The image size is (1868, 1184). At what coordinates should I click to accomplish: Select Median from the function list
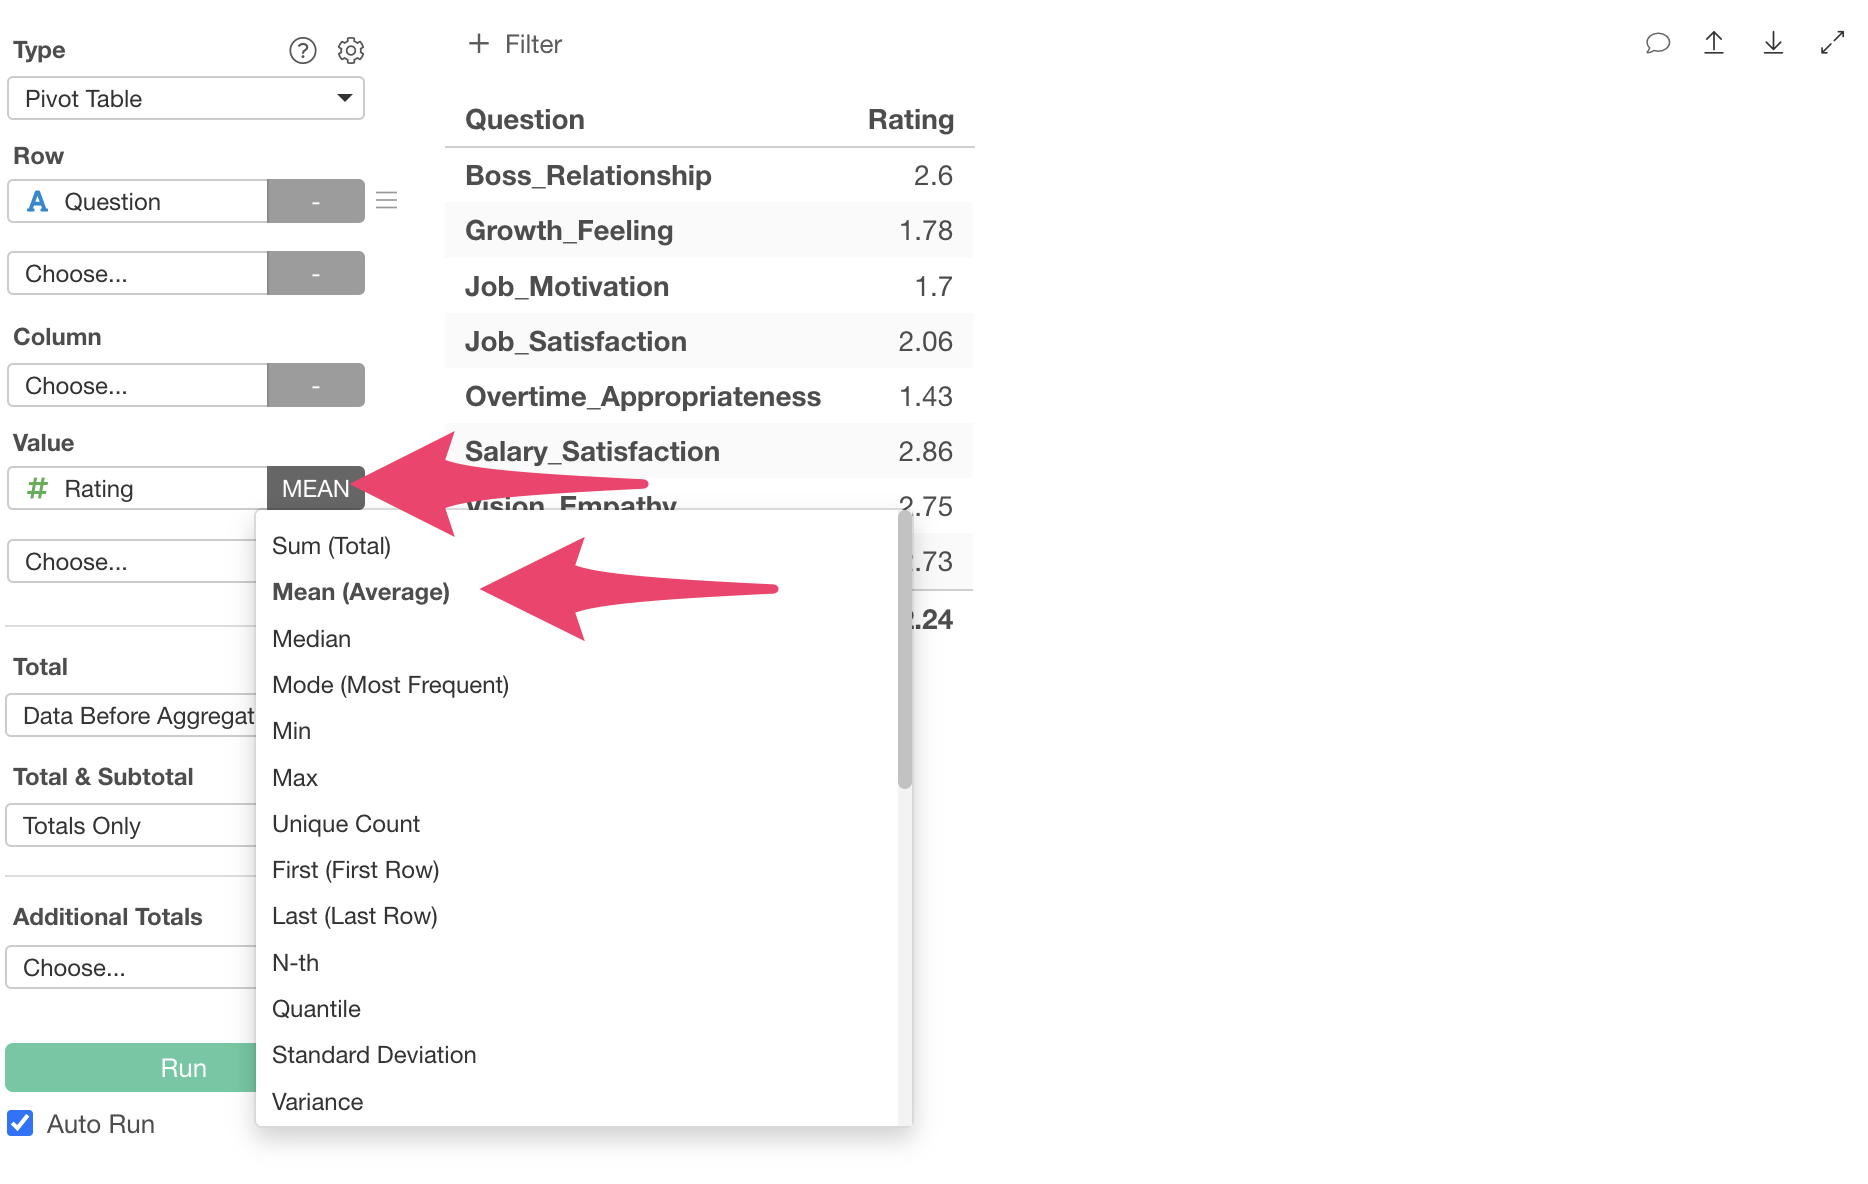pyautogui.click(x=311, y=638)
